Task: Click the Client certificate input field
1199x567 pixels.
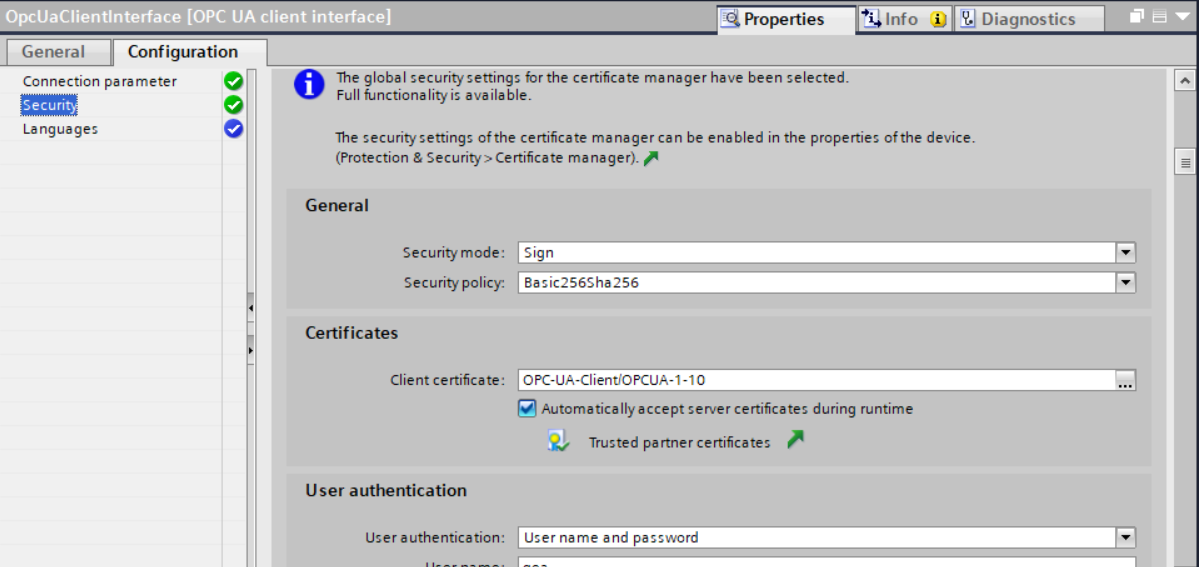Action: coord(816,380)
